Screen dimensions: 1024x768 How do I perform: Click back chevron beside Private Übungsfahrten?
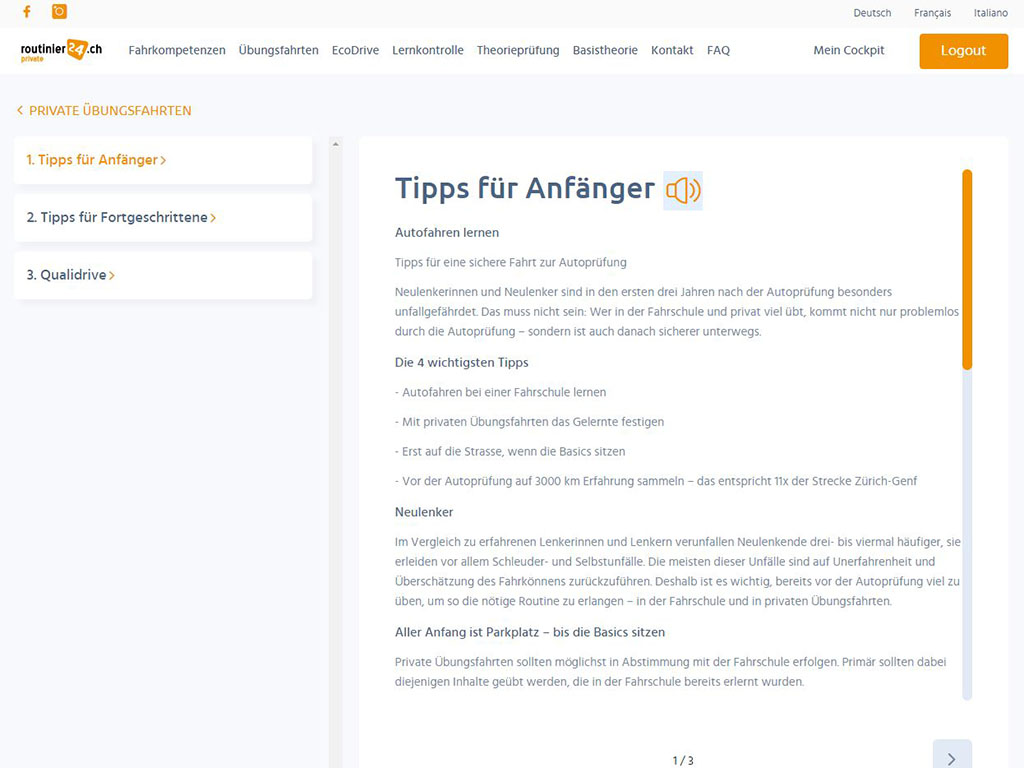coord(20,111)
